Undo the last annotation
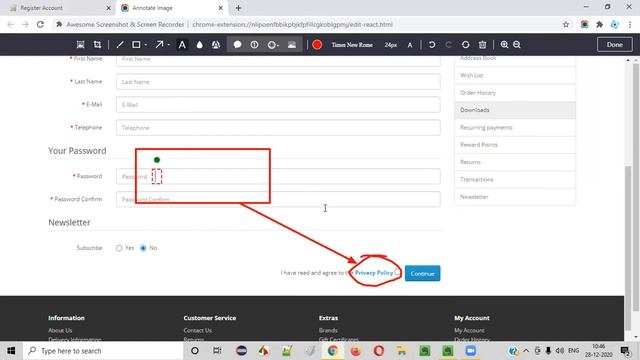Viewport: 640px width, 360px height. click(432, 44)
